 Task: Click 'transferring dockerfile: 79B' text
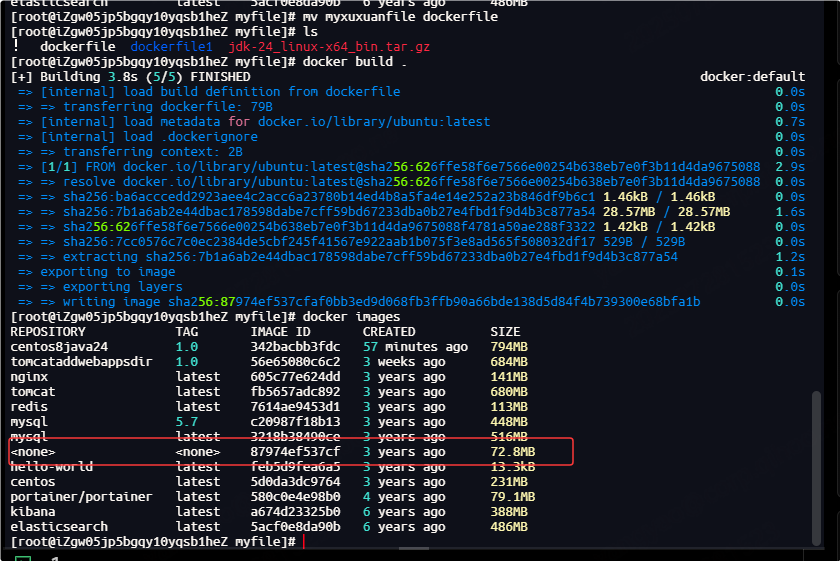point(168,107)
